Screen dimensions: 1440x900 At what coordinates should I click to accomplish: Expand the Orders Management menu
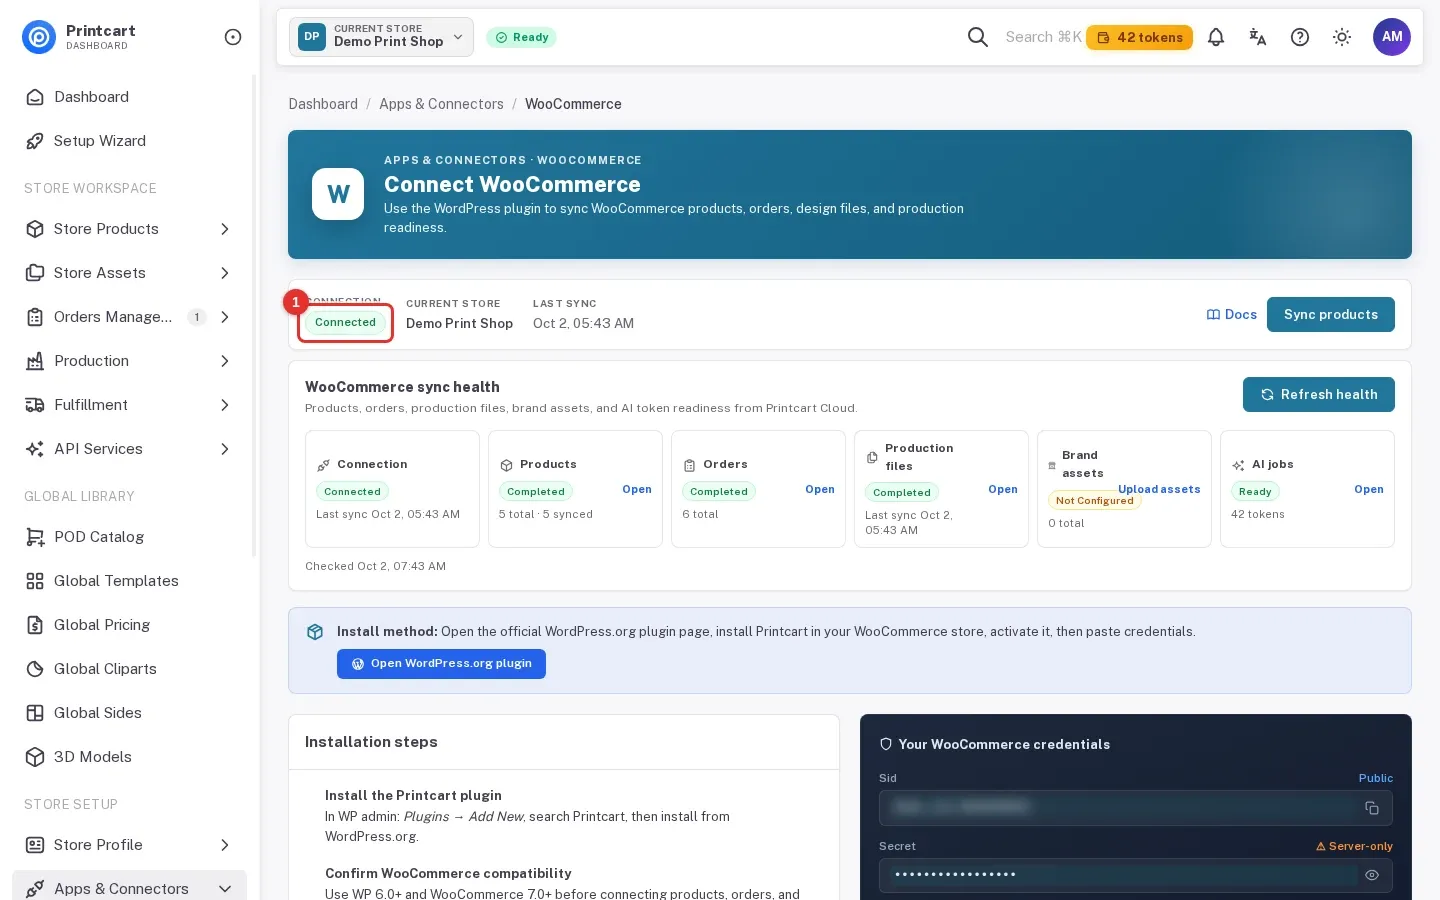pos(129,317)
